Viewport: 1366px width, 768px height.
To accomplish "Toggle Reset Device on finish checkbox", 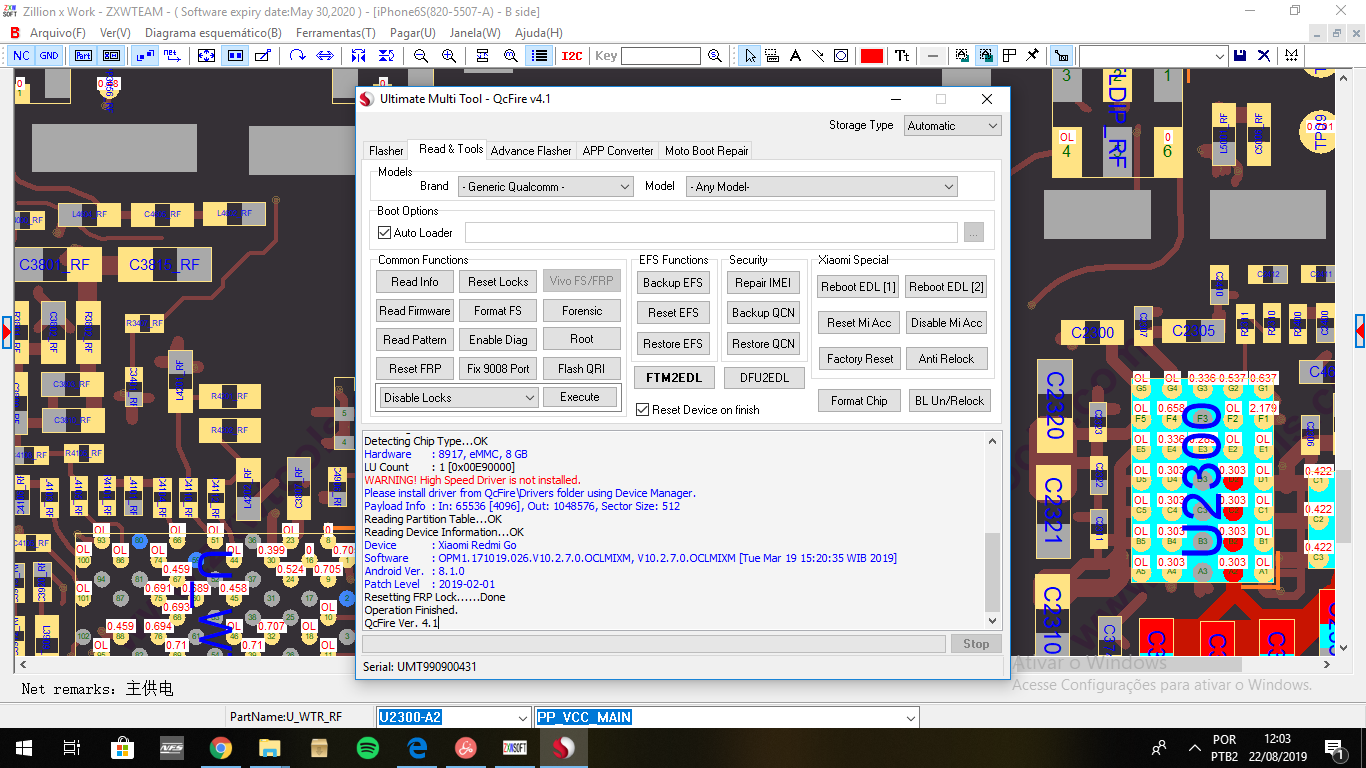I will pyautogui.click(x=643, y=410).
